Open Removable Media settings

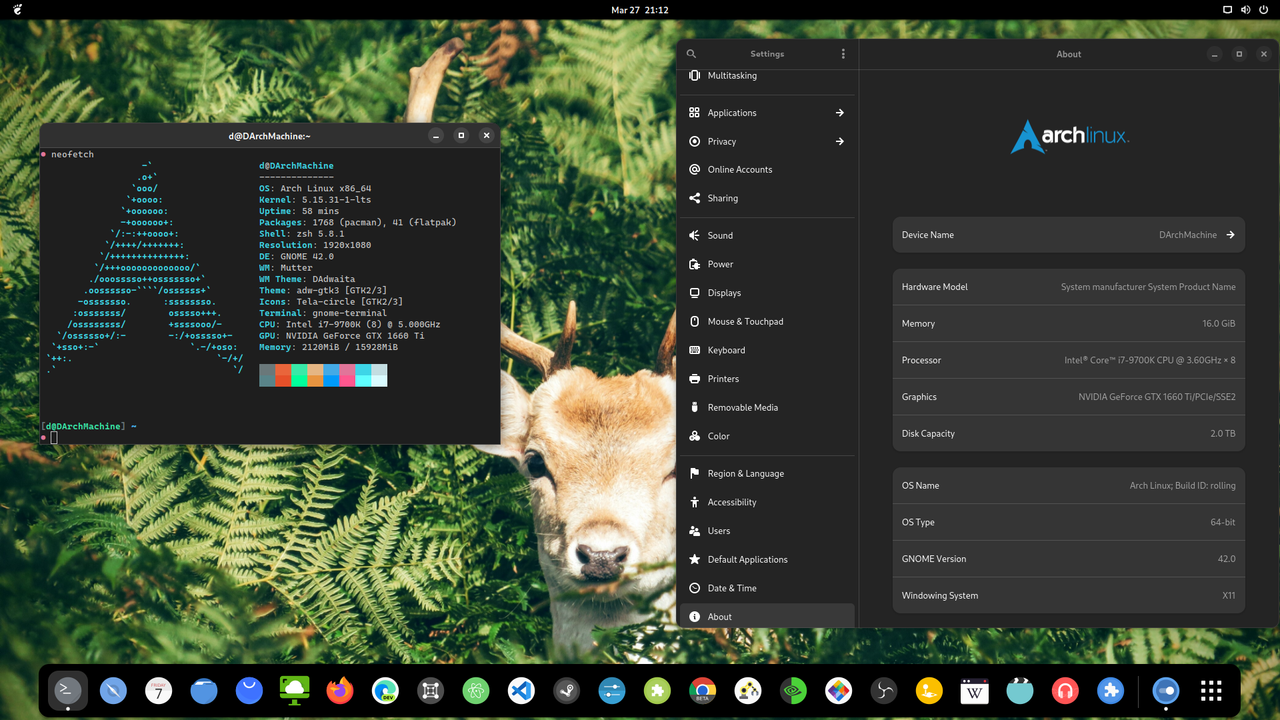point(767,408)
